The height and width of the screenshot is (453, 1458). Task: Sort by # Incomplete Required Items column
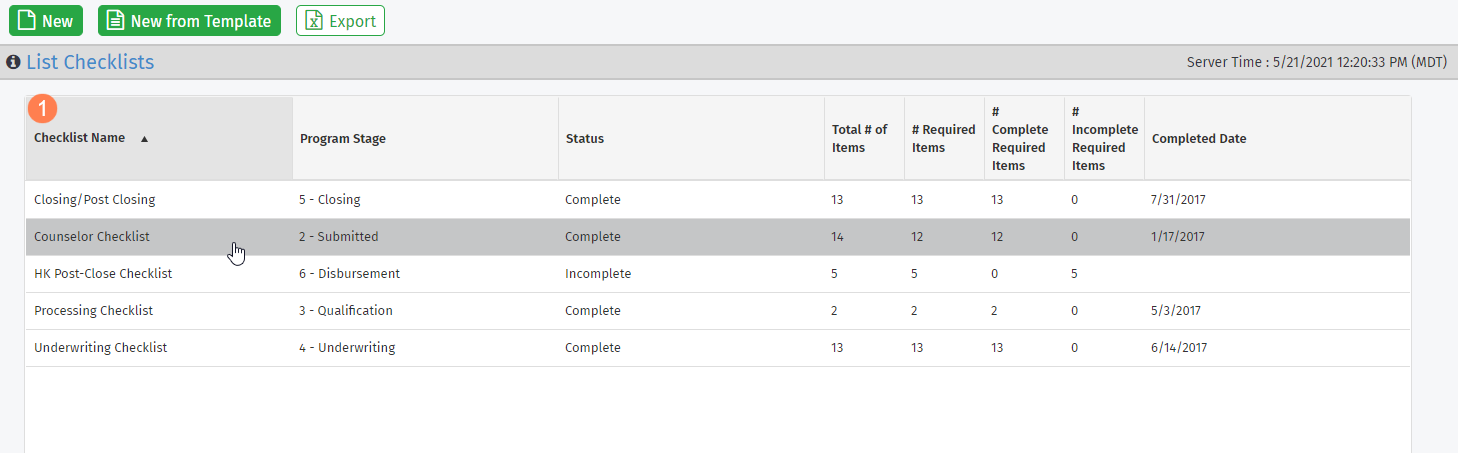coord(1104,139)
